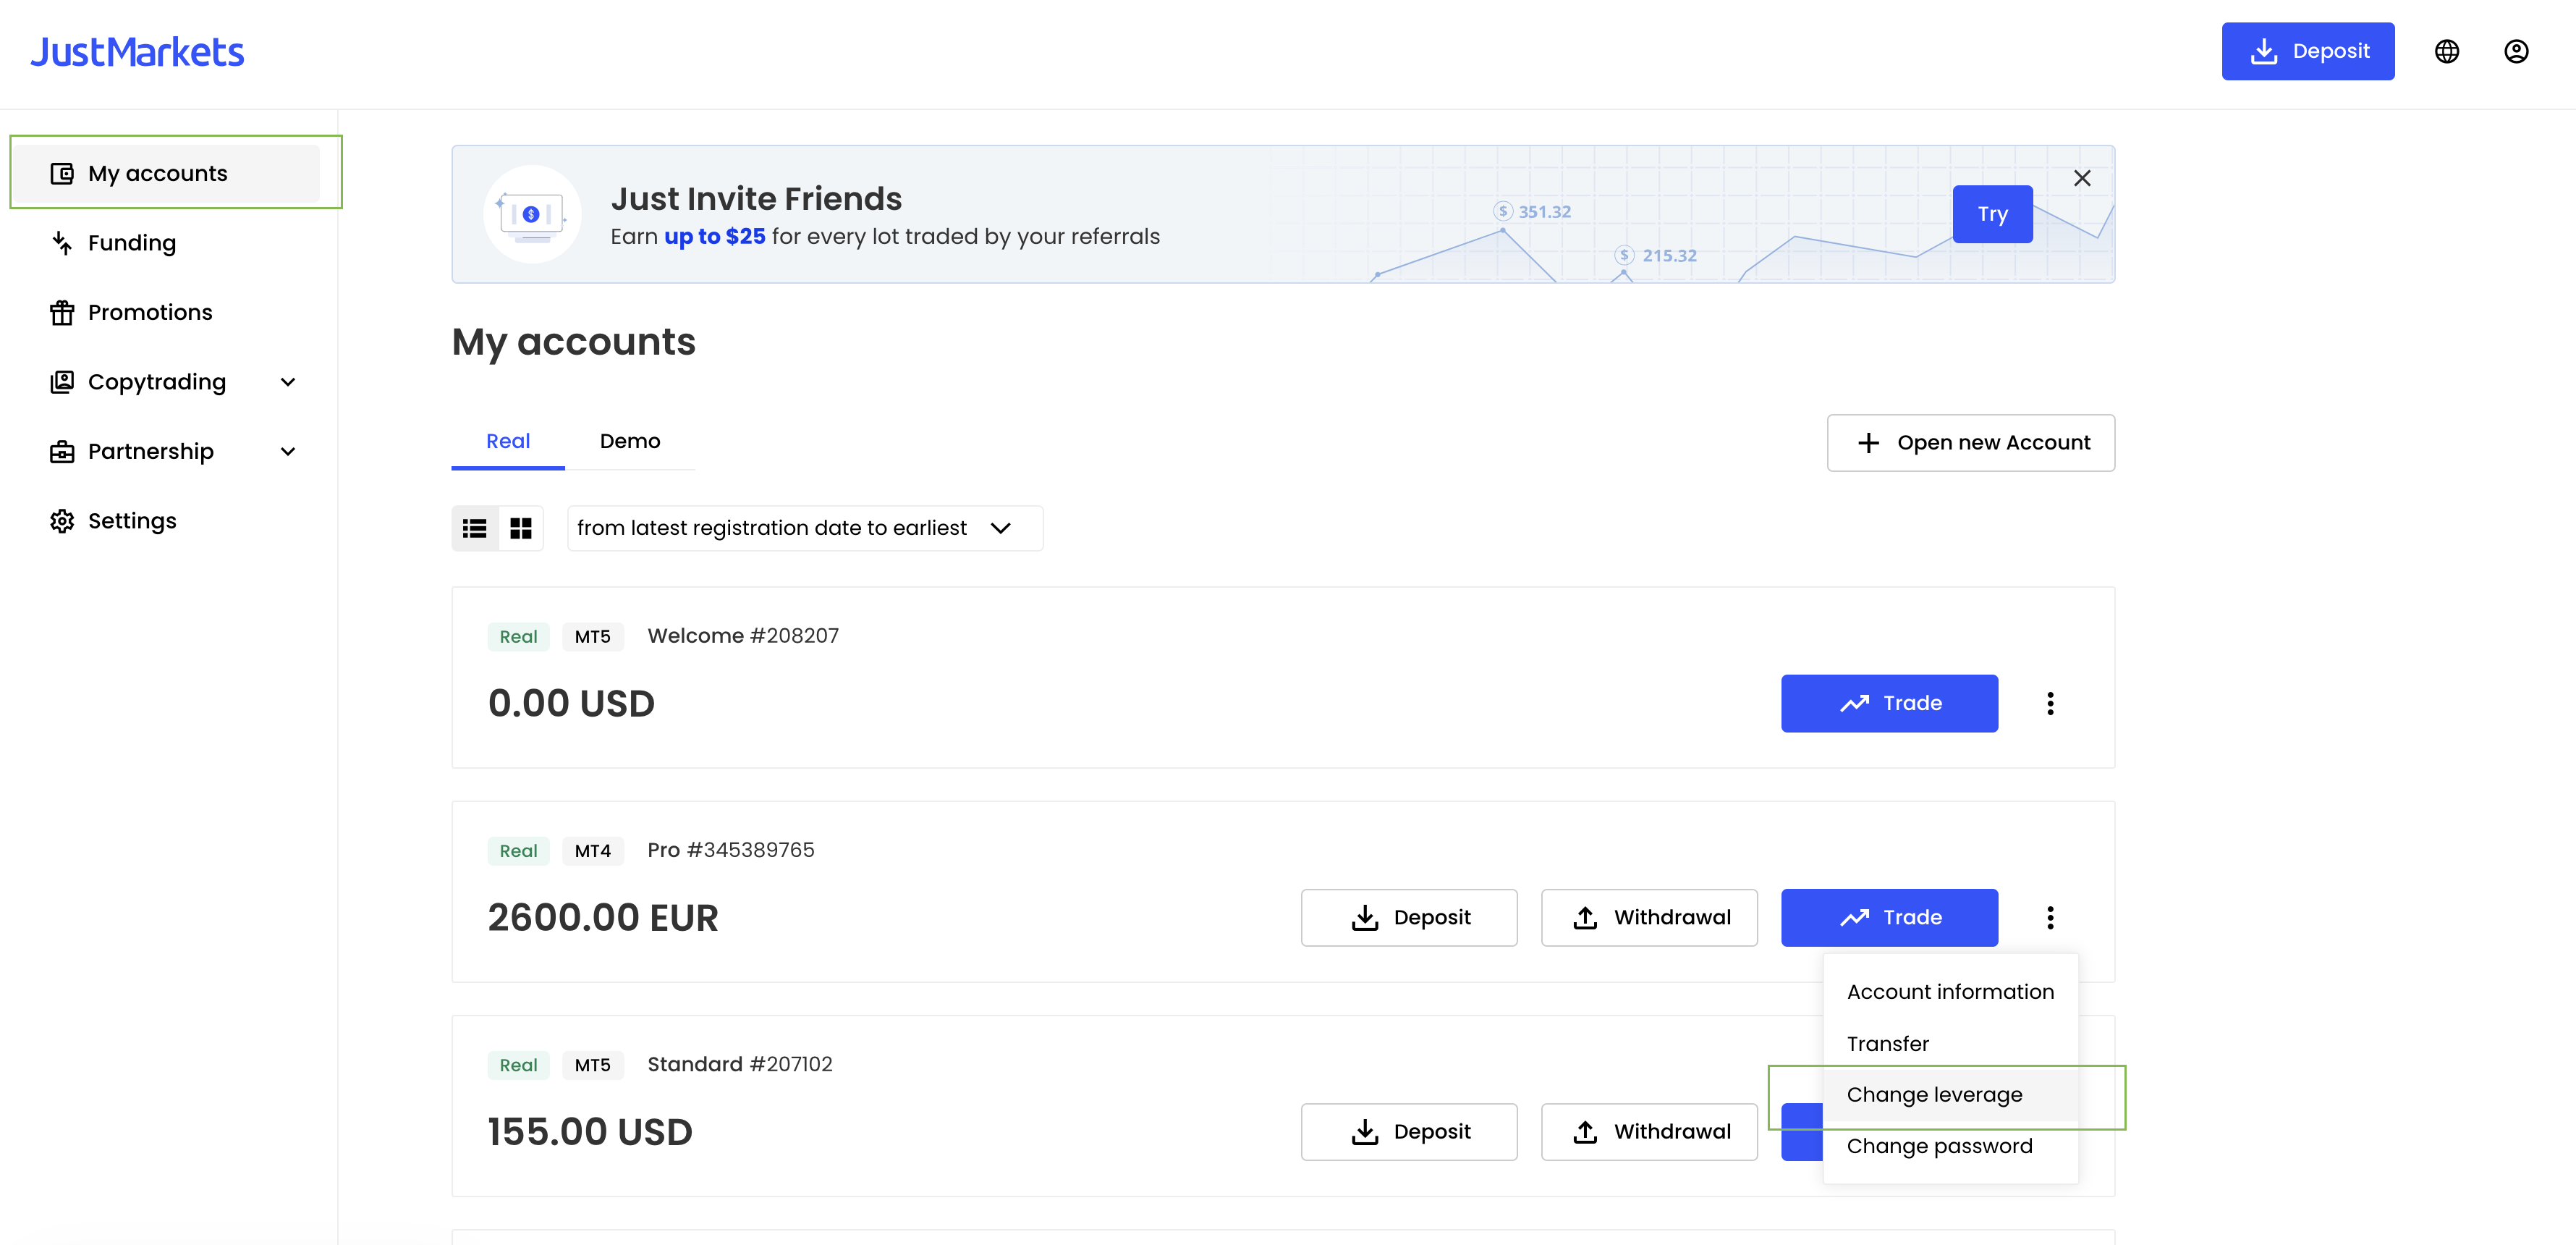The height and width of the screenshot is (1245, 2576).
Task: Switch to list view layout
Action: 475,528
